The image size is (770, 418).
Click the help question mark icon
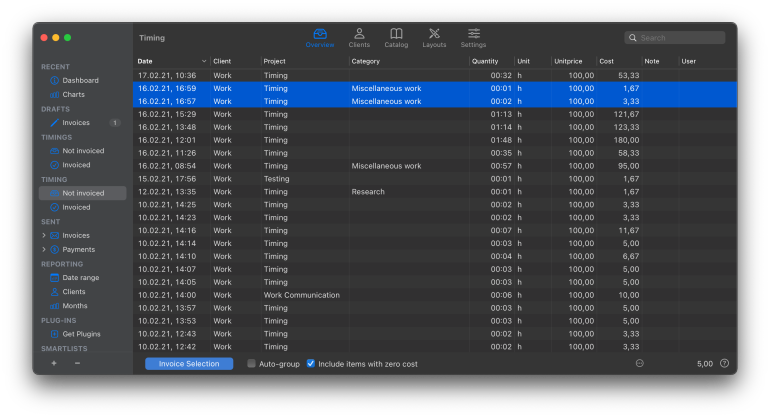click(724, 364)
